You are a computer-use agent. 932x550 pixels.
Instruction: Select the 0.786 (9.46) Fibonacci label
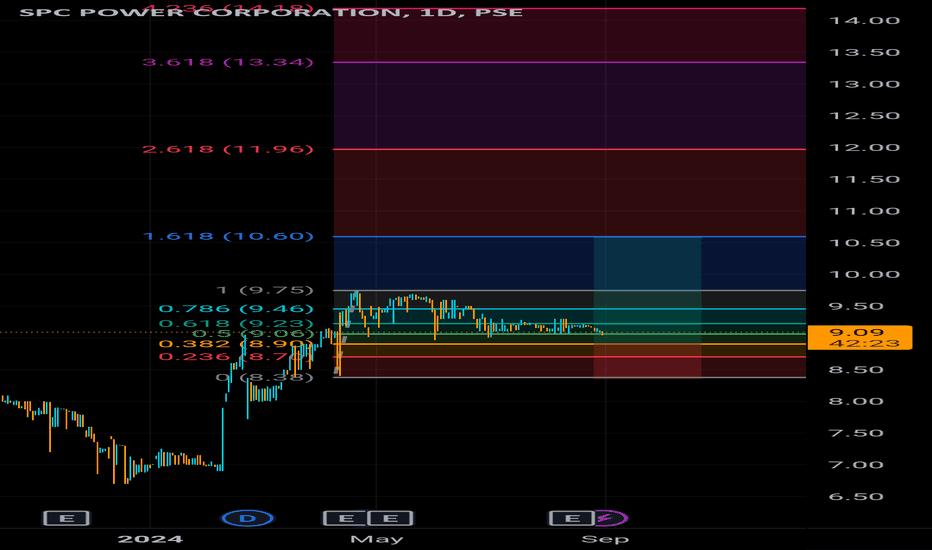pyautogui.click(x=235, y=309)
